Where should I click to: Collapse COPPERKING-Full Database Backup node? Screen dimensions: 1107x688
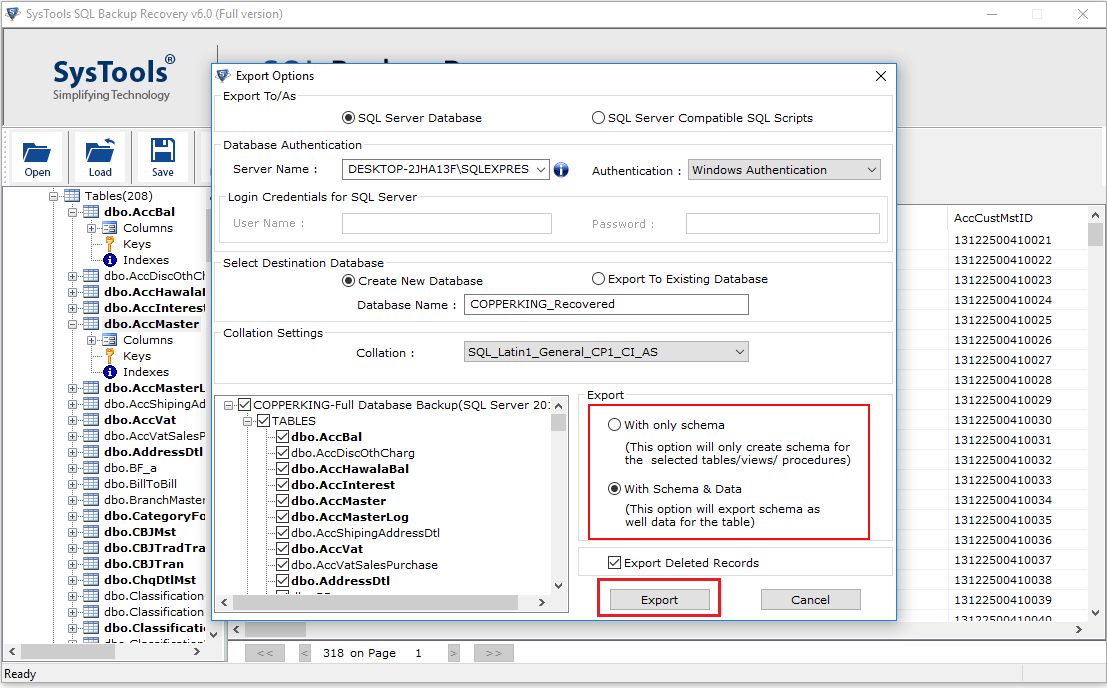coord(229,405)
